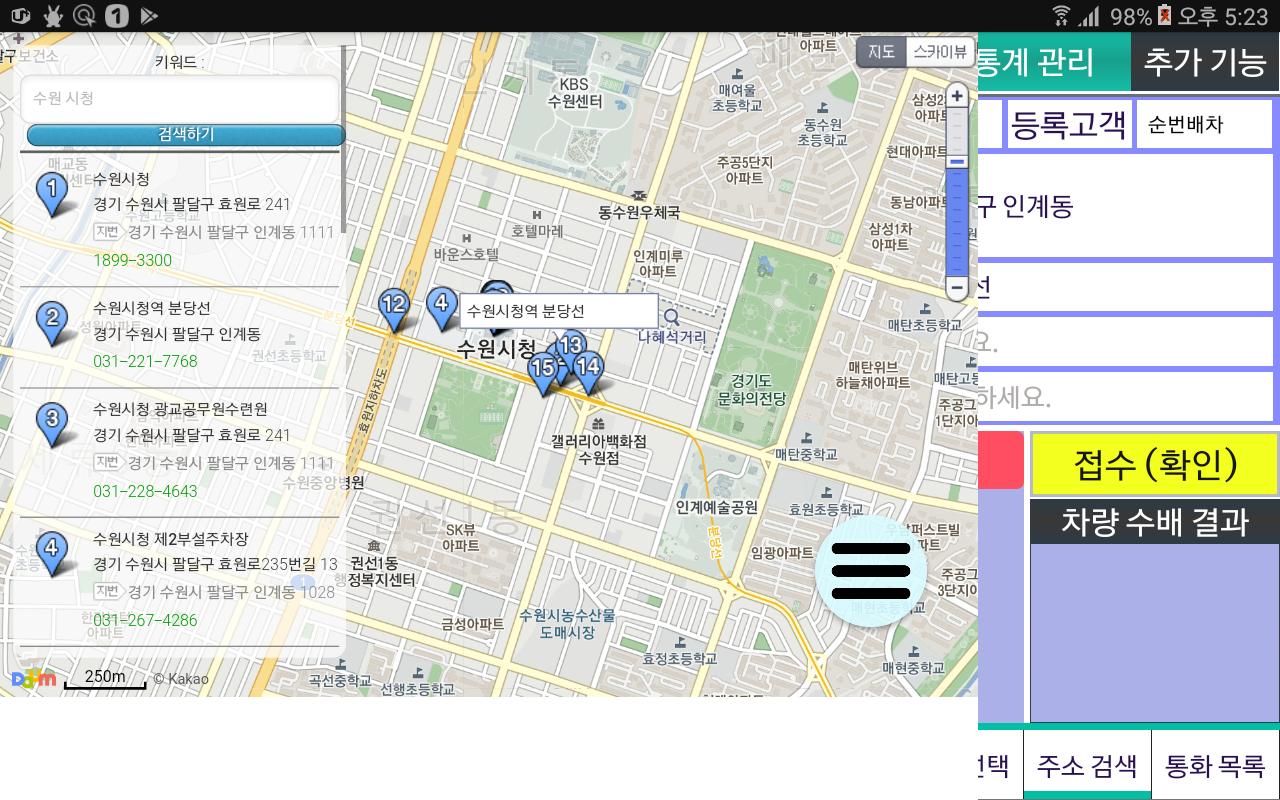Call phone number 031-228-4643
1280x800 pixels.
[145, 491]
